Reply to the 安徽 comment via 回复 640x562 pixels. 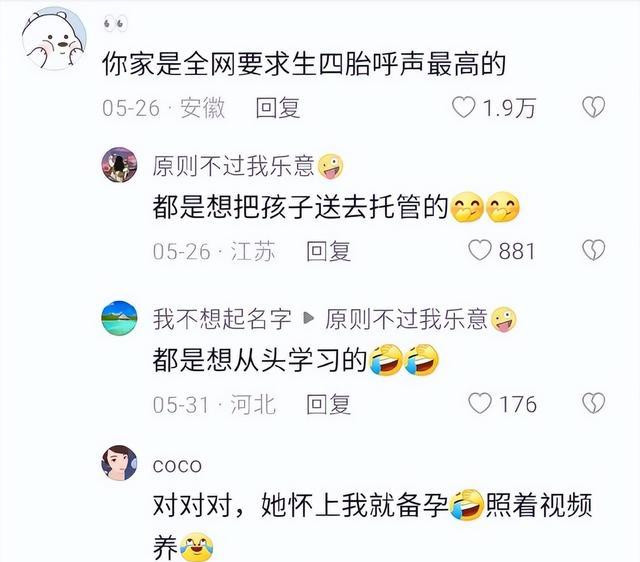click(x=278, y=108)
